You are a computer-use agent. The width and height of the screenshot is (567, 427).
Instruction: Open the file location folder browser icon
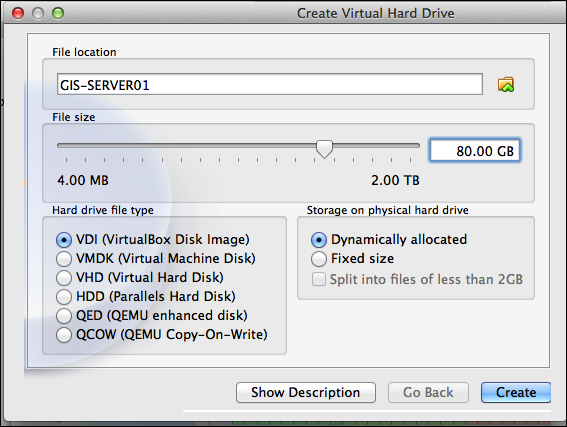(x=506, y=85)
